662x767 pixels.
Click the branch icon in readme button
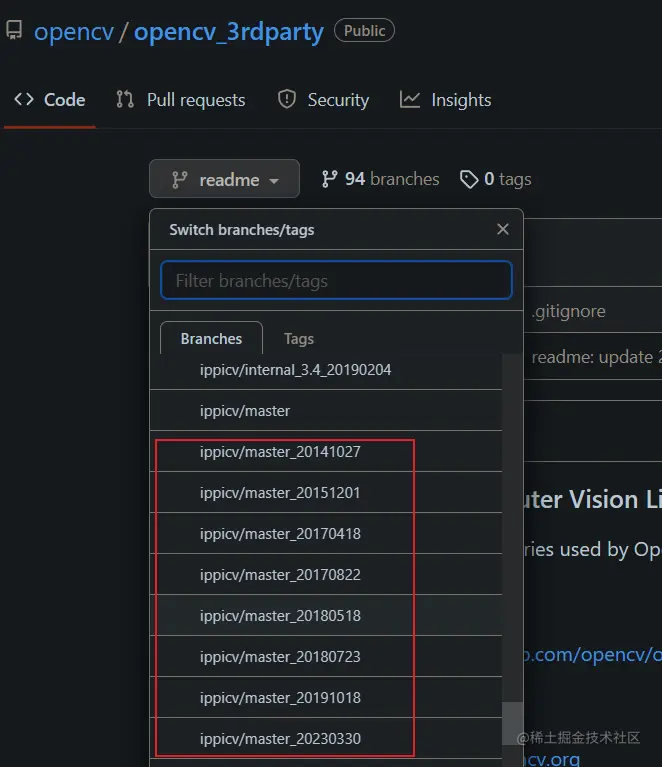coord(180,180)
